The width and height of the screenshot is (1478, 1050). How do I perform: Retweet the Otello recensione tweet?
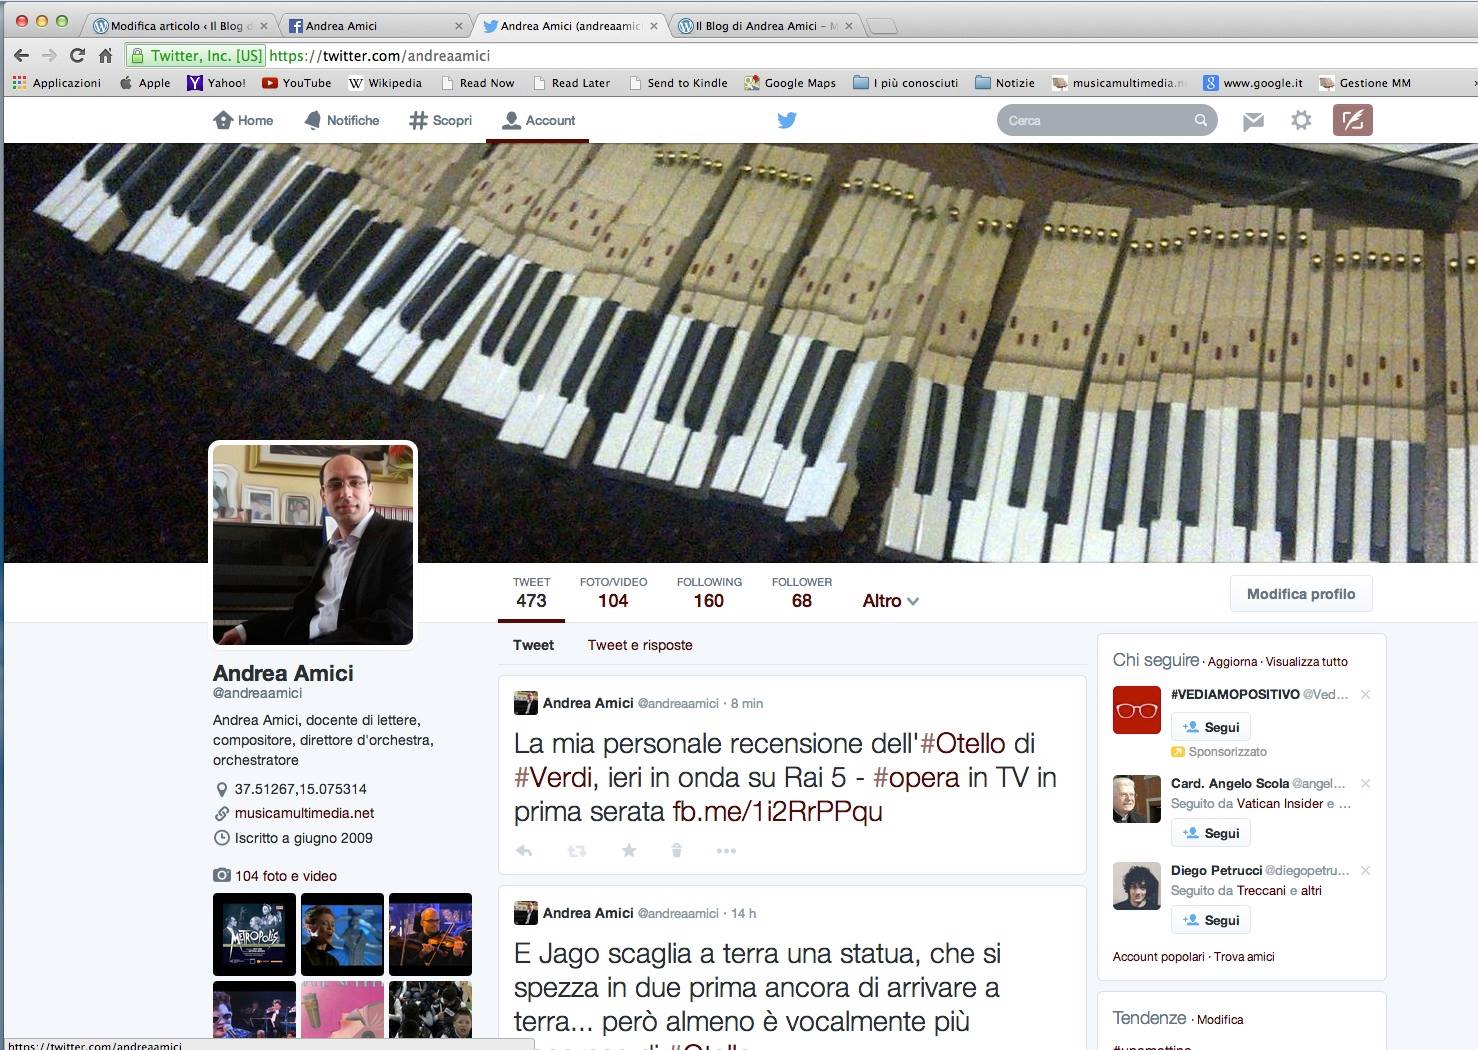point(577,851)
